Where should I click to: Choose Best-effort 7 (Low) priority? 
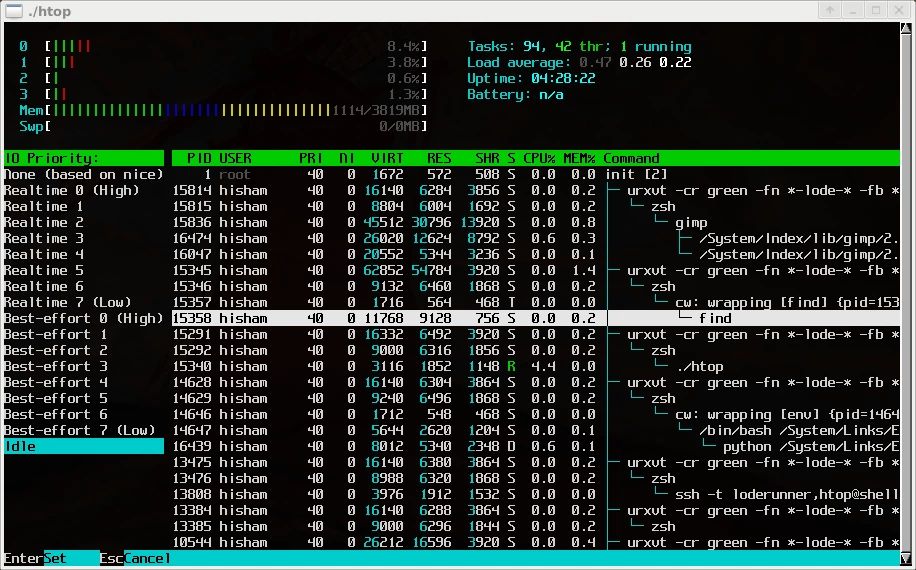coord(84,430)
